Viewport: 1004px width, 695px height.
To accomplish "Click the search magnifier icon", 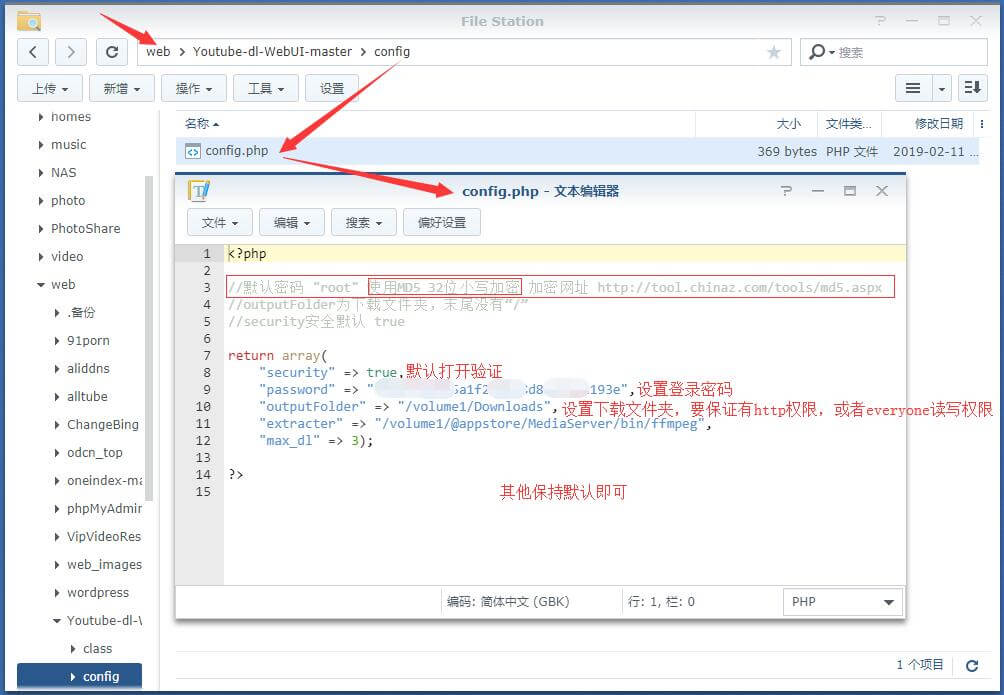I will tap(818, 52).
